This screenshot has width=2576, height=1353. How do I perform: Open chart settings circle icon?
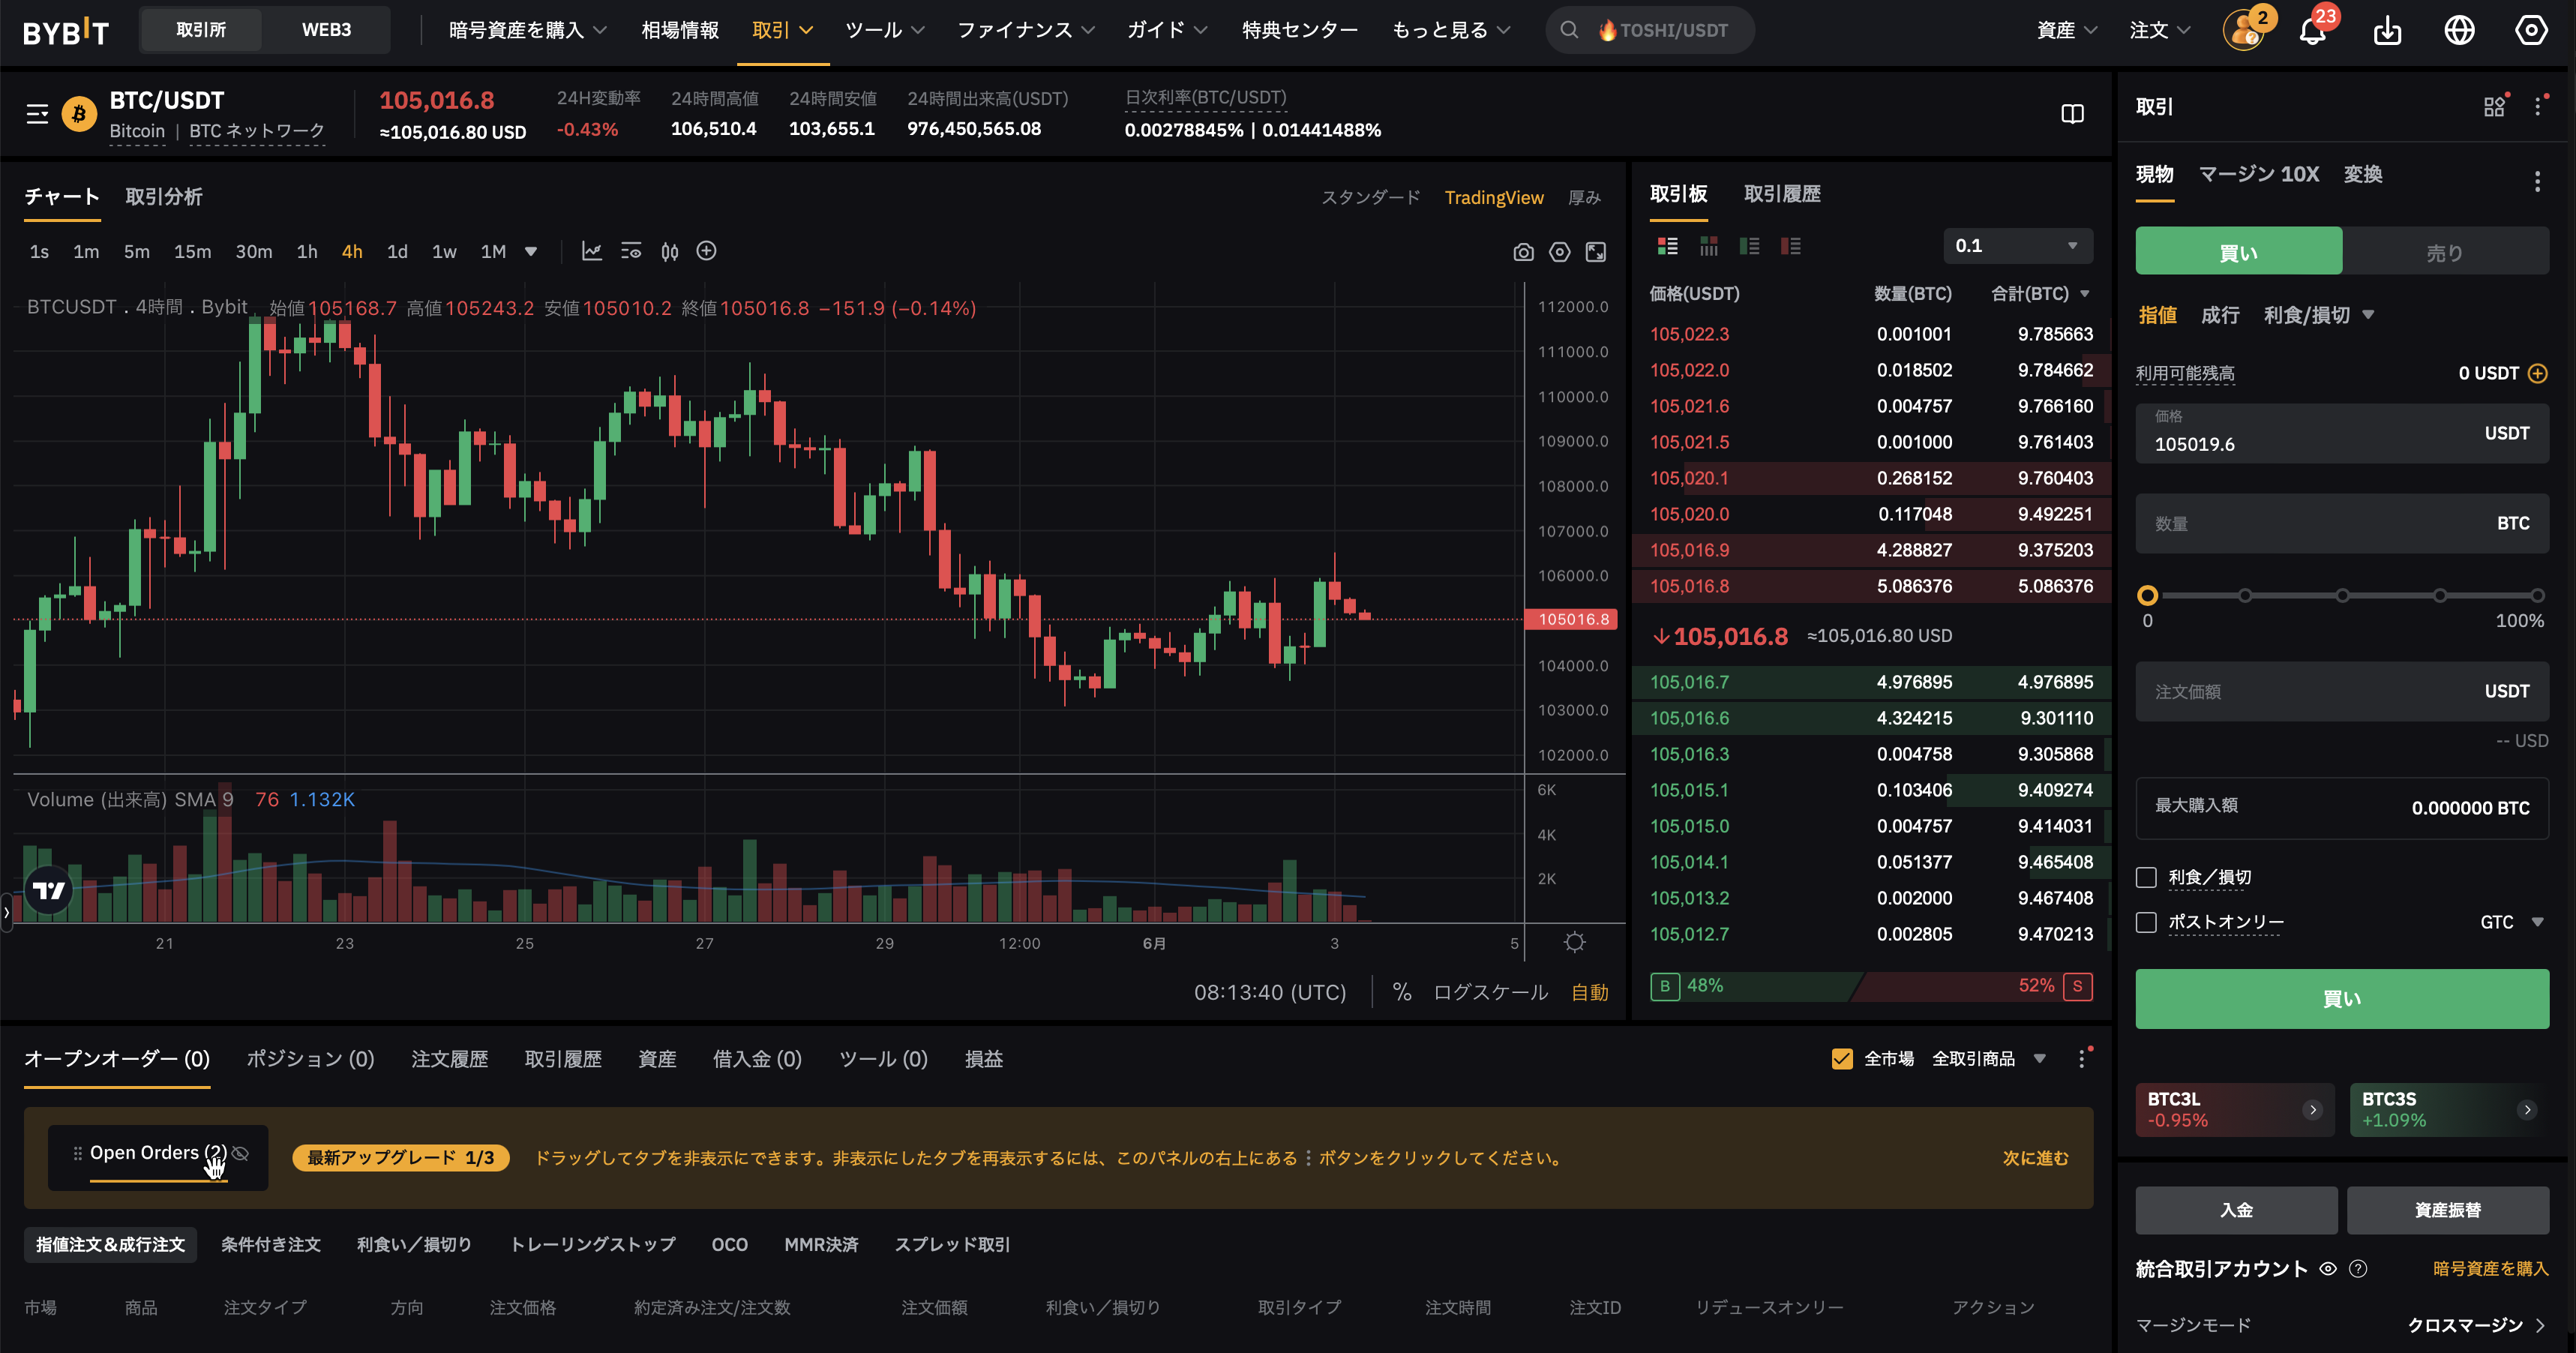[1559, 252]
